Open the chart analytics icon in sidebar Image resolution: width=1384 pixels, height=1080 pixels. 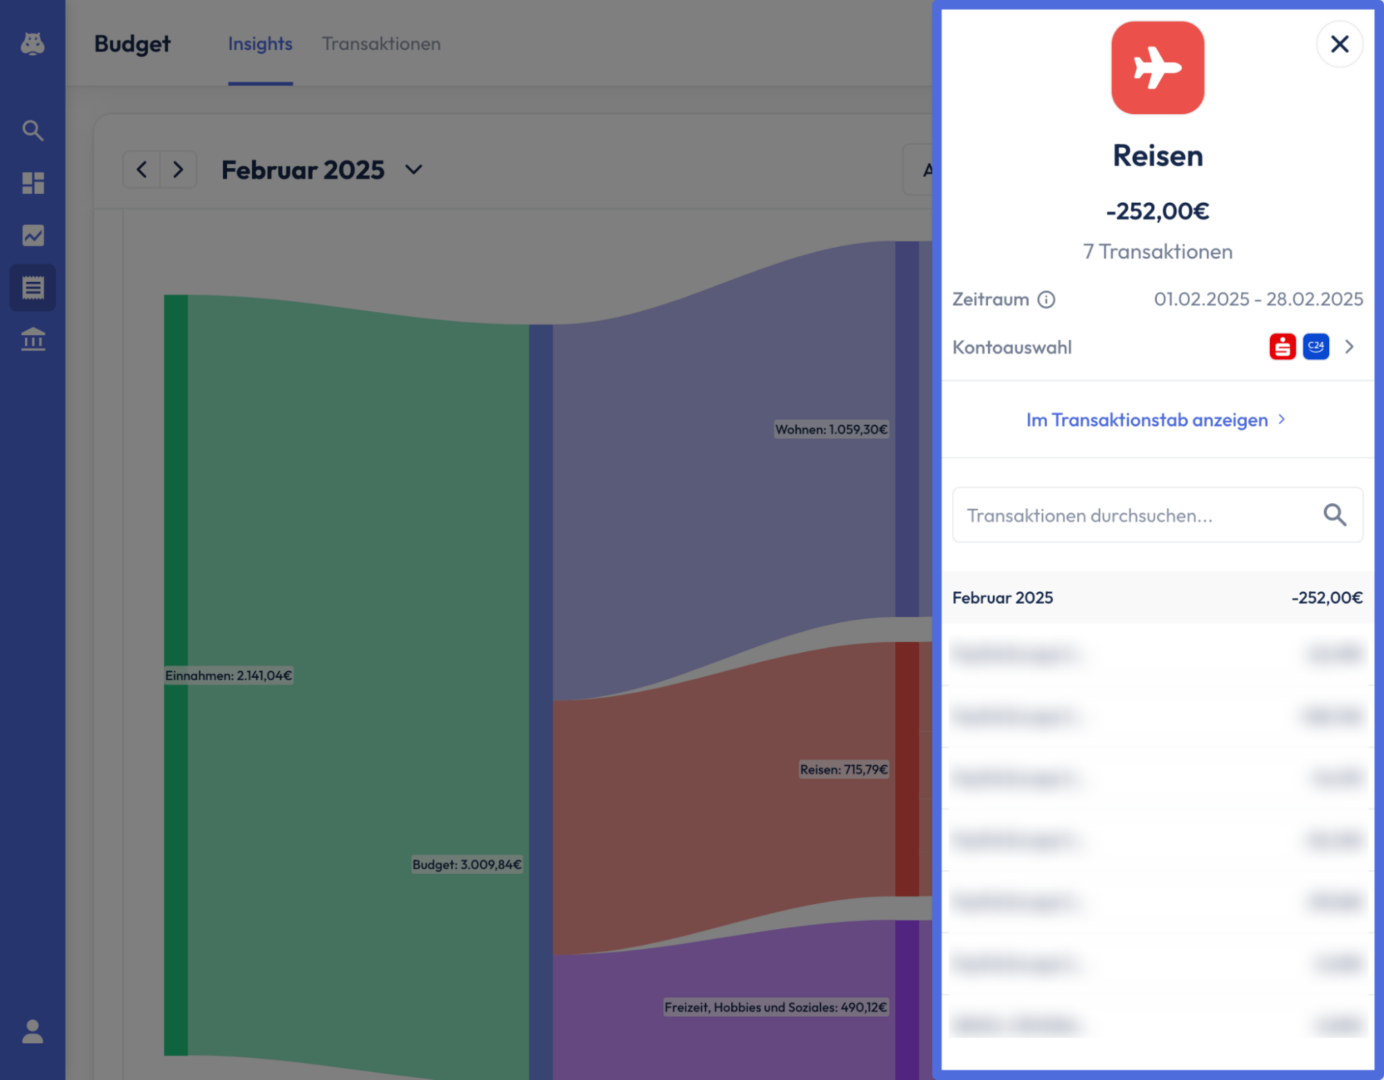(33, 235)
